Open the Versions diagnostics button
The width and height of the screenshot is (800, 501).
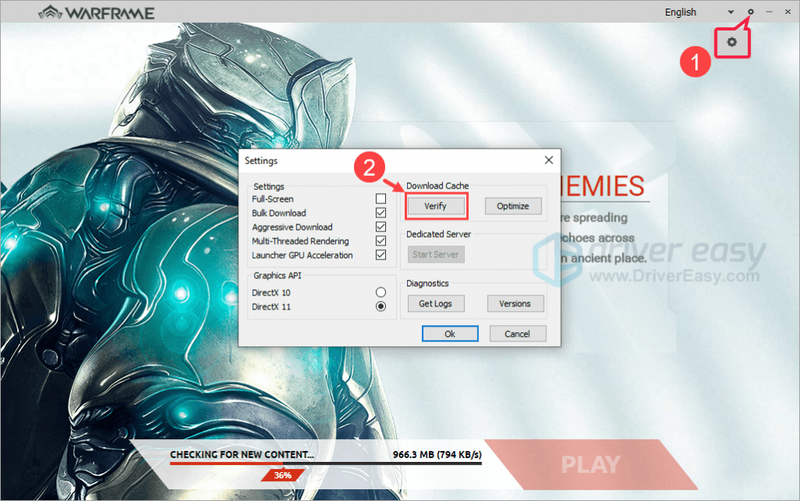[x=515, y=304]
